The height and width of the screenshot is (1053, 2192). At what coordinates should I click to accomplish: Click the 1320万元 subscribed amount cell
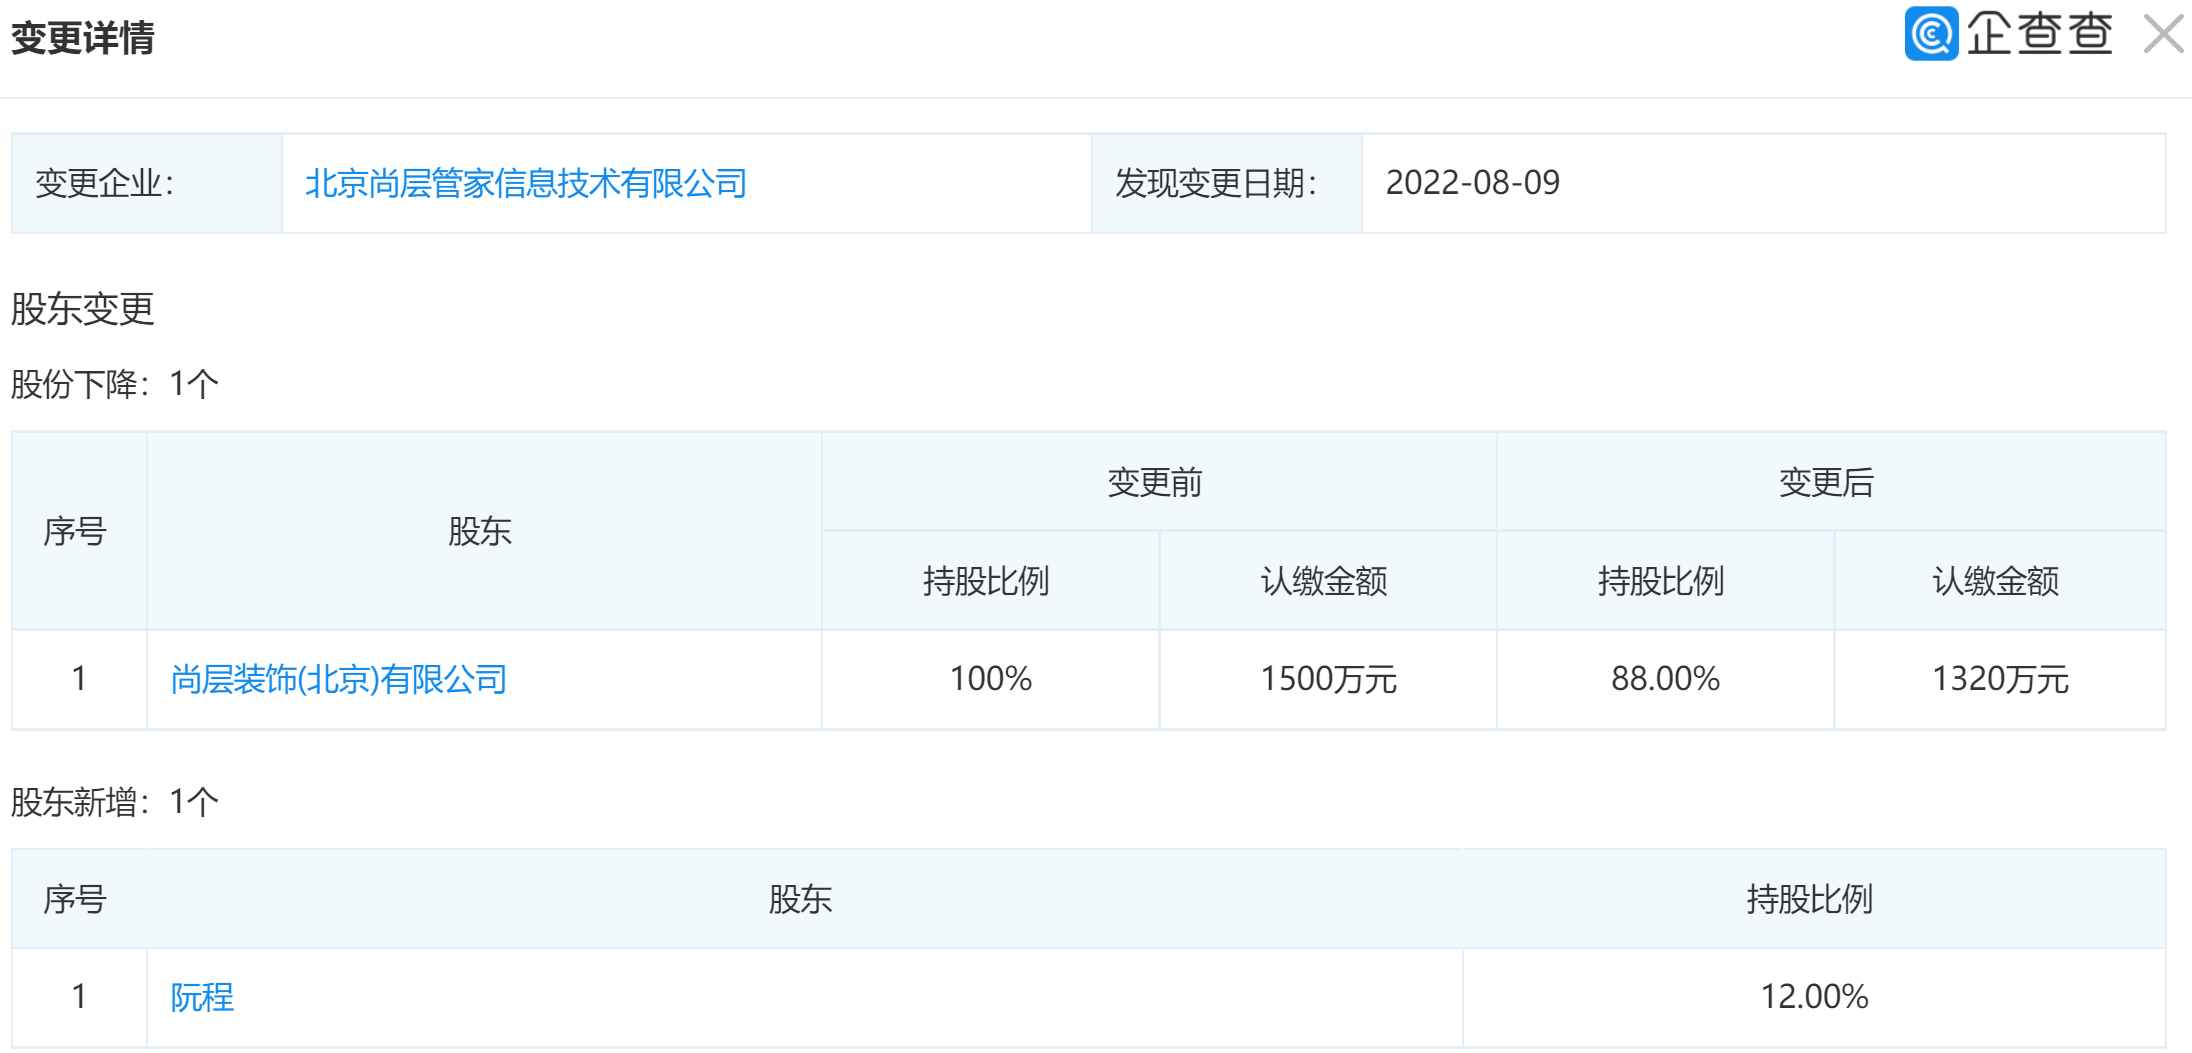click(x=1999, y=679)
